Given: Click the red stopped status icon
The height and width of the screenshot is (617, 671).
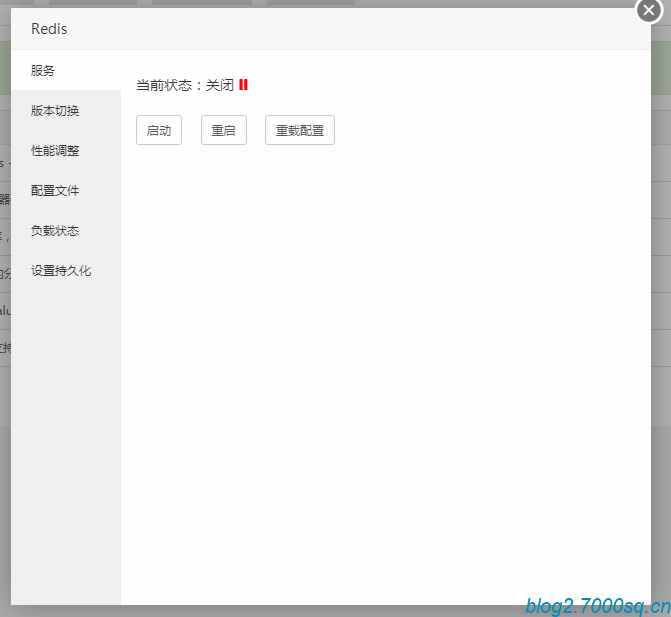Looking at the screenshot, I should pyautogui.click(x=243, y=85).
